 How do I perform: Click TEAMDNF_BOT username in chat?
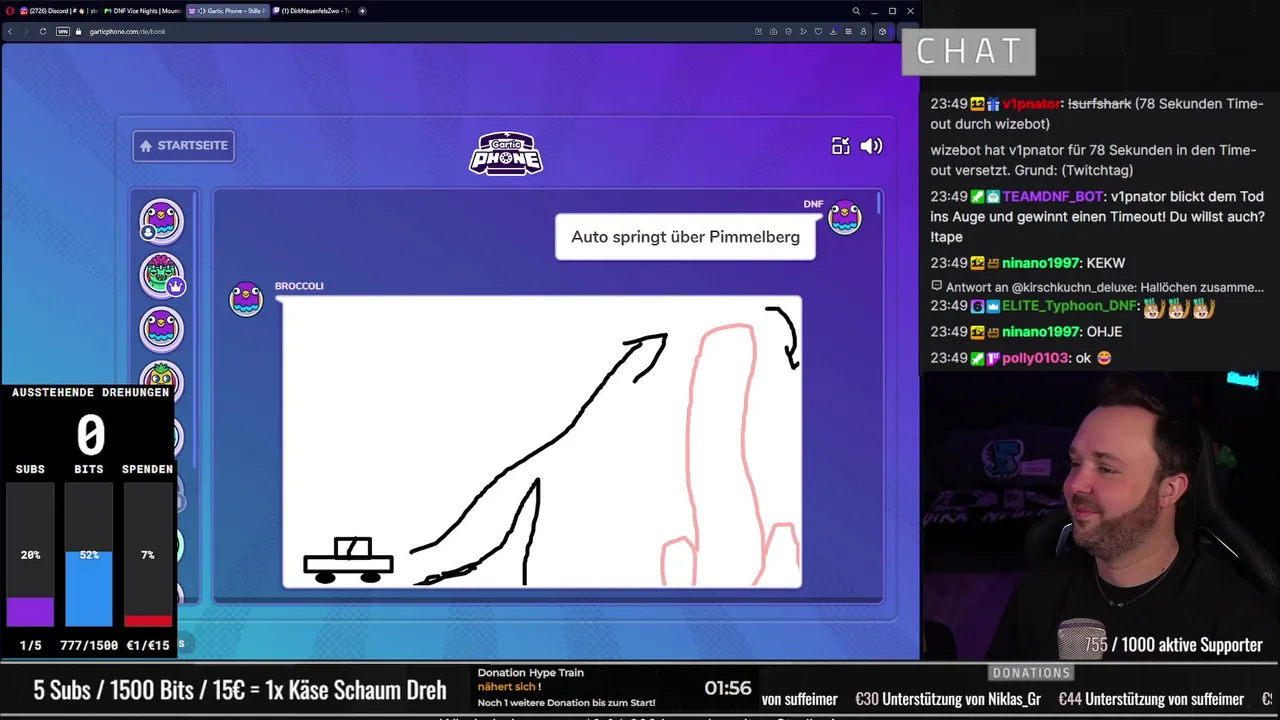pos(1052,197)
